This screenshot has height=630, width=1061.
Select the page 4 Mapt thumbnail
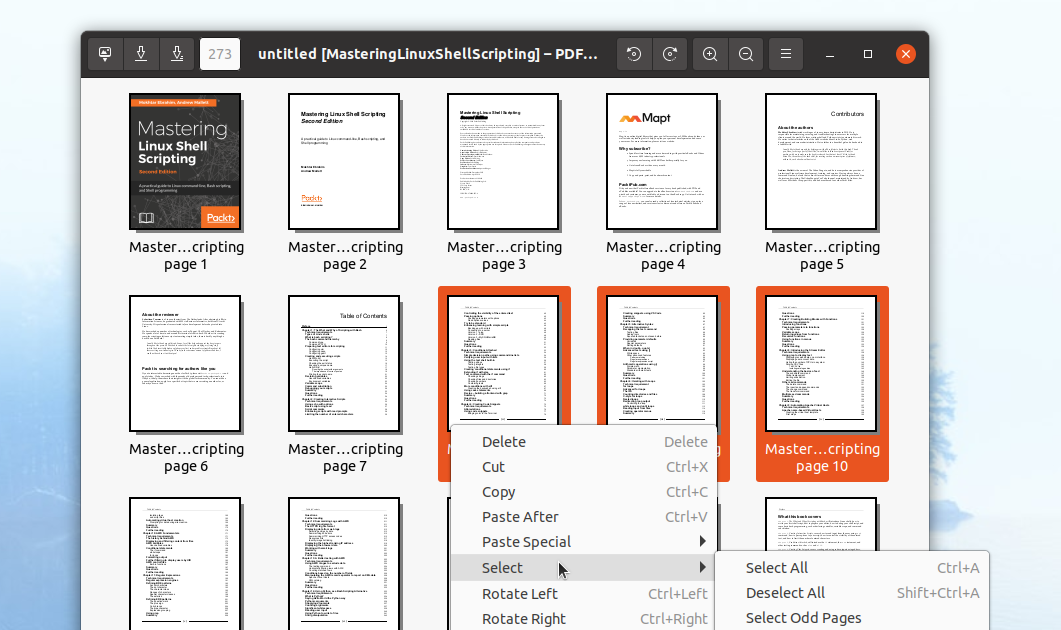662,162
